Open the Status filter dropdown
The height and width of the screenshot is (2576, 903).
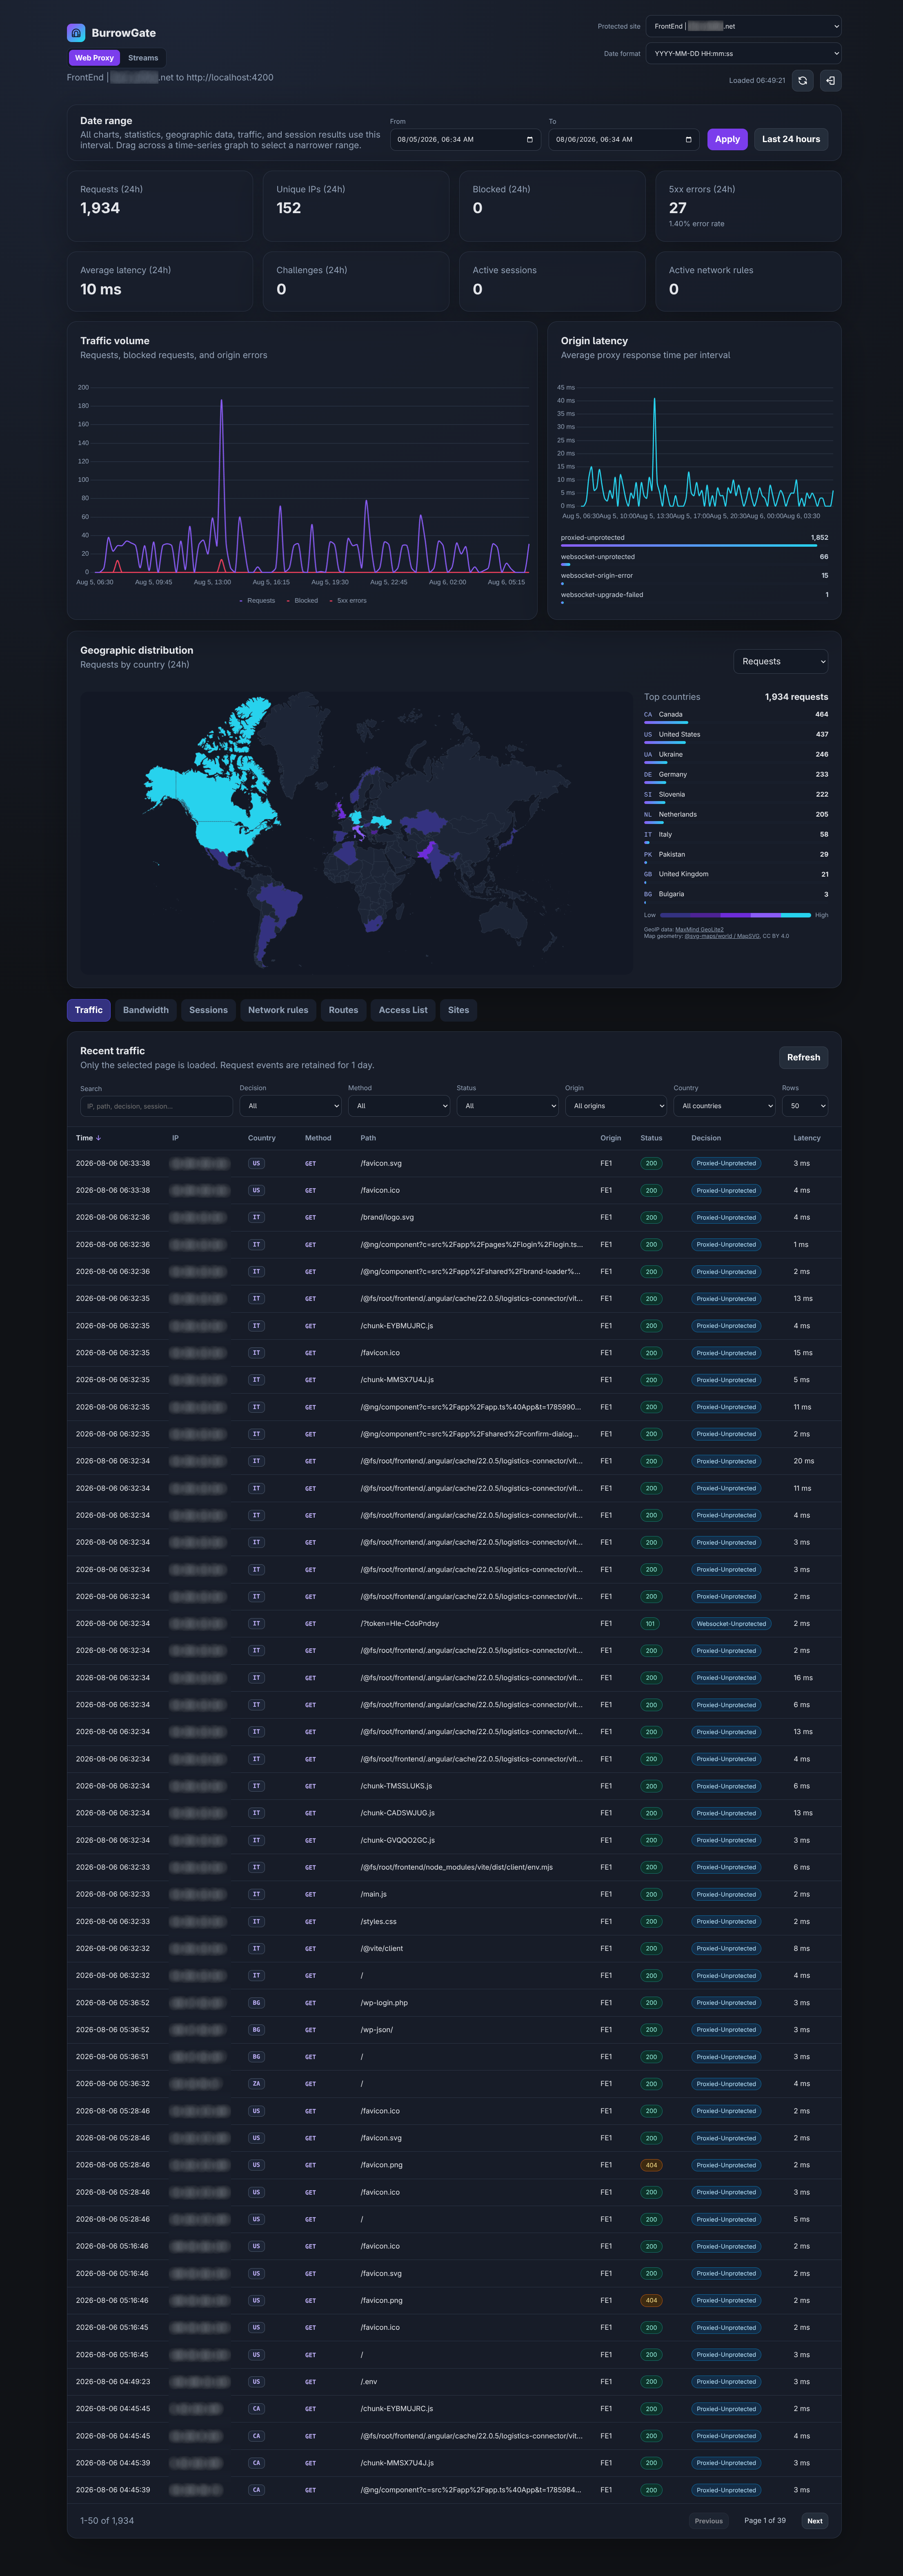click(x=507, y=1106)
